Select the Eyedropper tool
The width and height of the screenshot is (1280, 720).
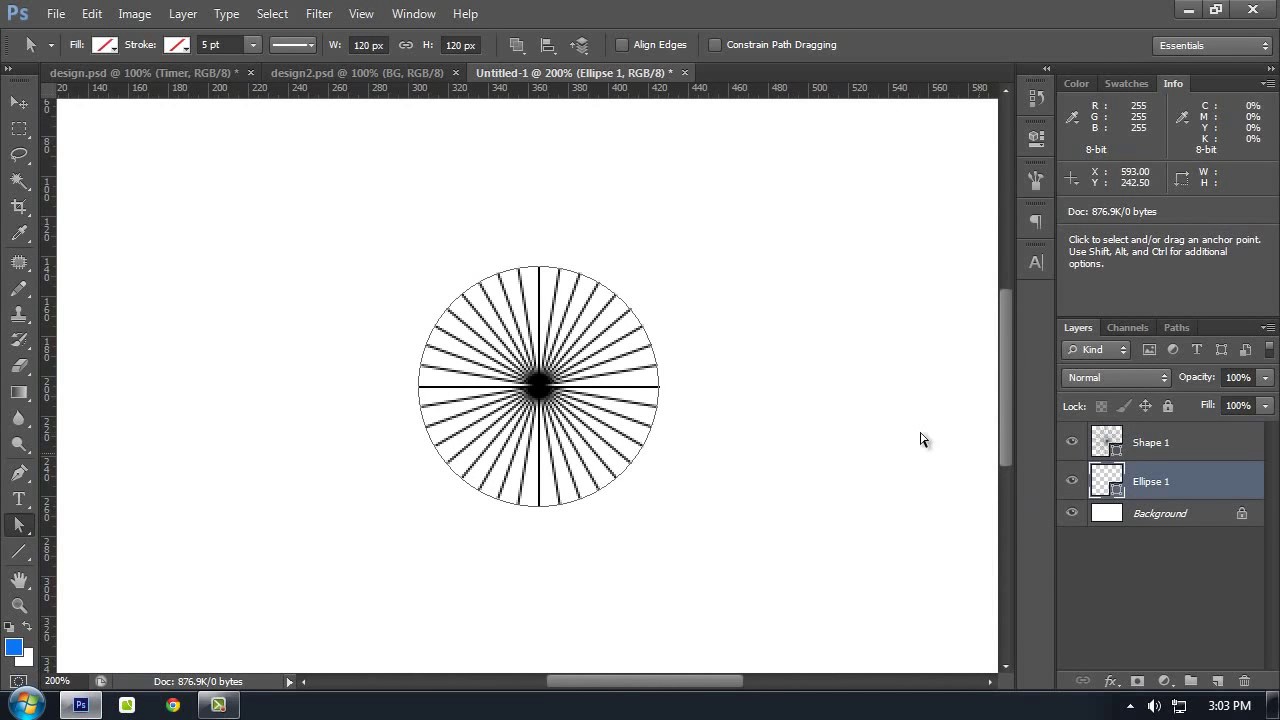click(19, 233)
